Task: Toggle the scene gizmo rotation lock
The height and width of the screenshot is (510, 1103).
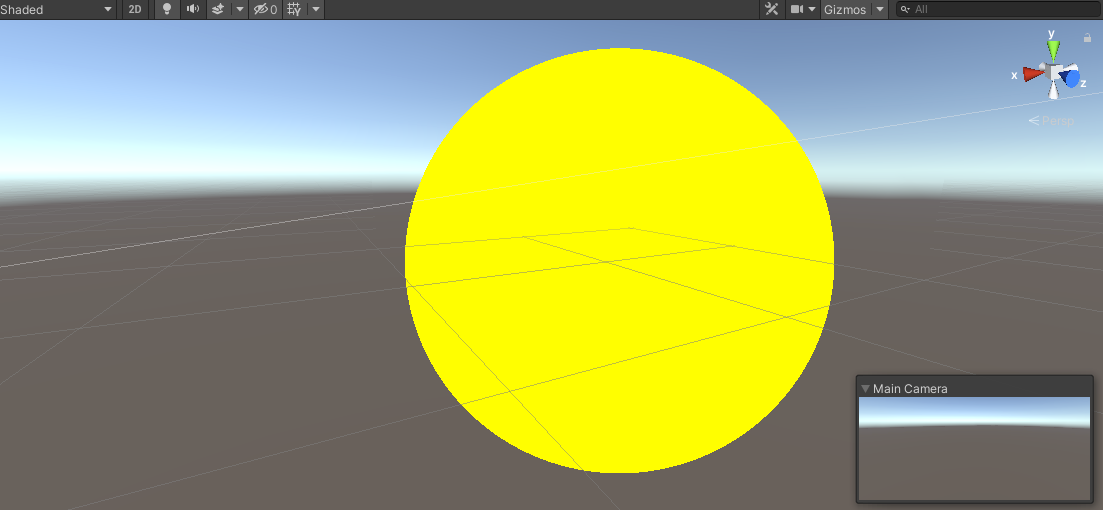Action: tap(1087, 38)
